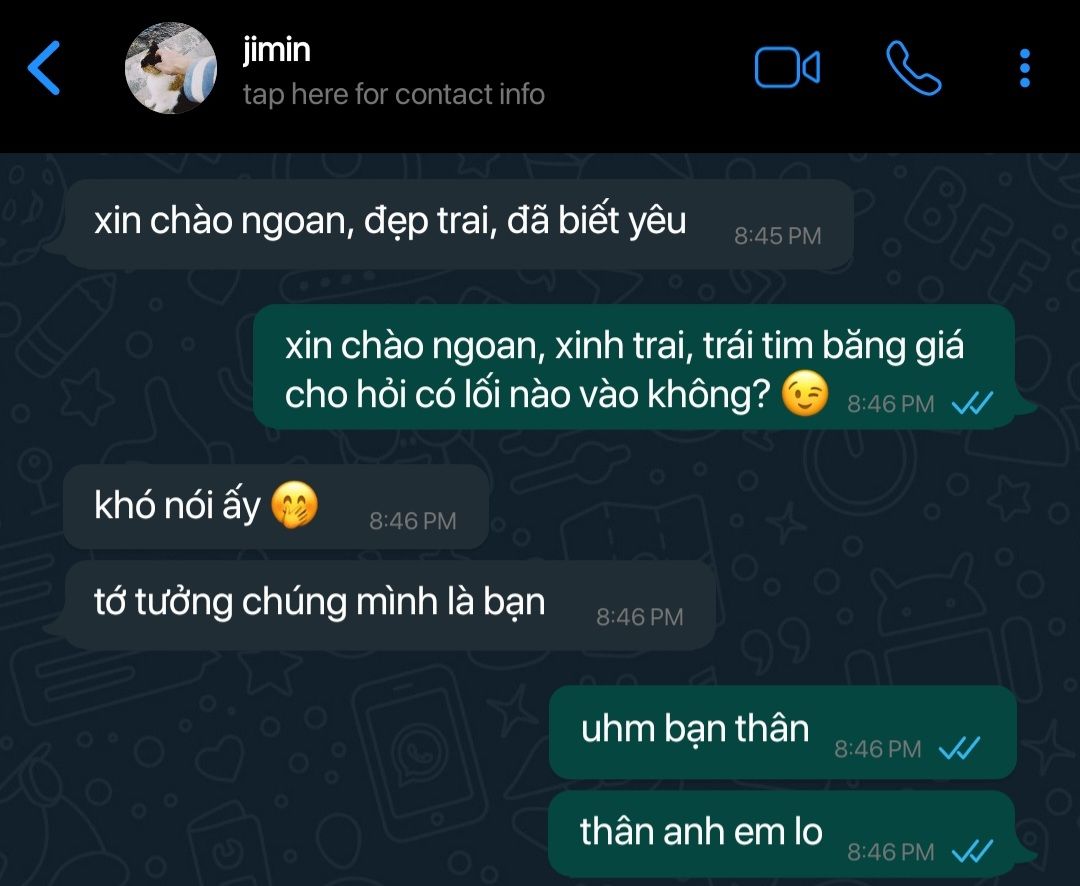Click the 8:45 PM timestamp
Screen dimensions: 1080x886
(778, 236)
